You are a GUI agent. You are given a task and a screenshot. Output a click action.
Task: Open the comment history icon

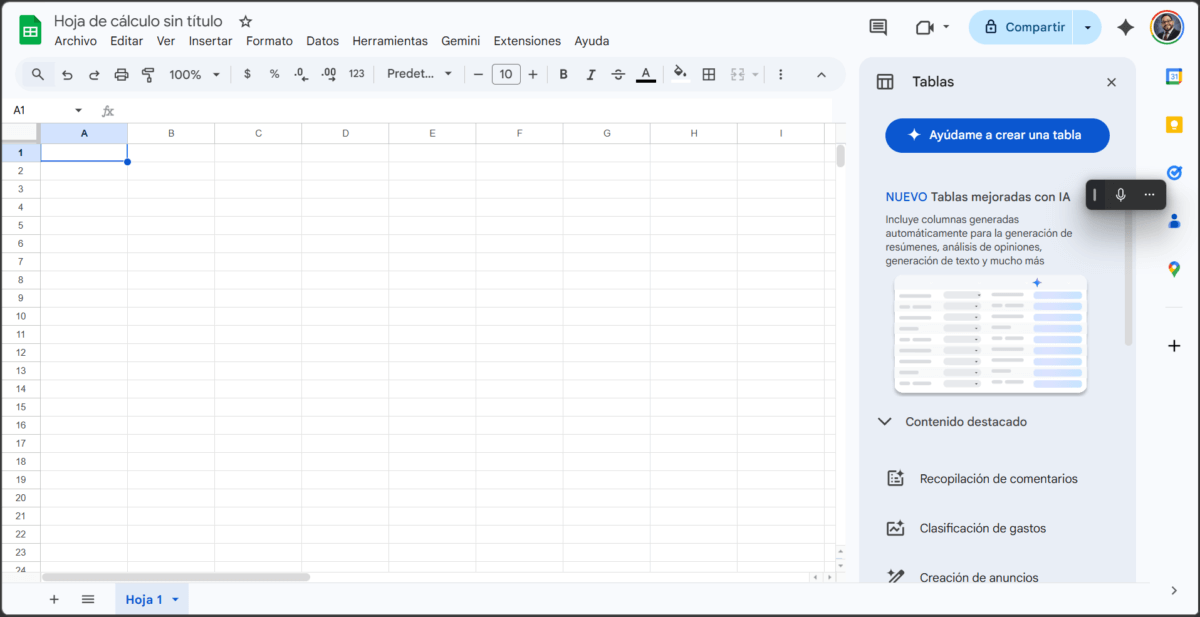coord(878,27)
